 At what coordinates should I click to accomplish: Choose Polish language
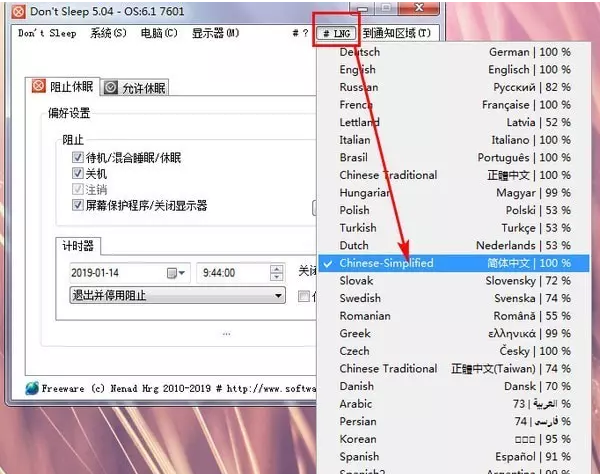coord(454,210)
